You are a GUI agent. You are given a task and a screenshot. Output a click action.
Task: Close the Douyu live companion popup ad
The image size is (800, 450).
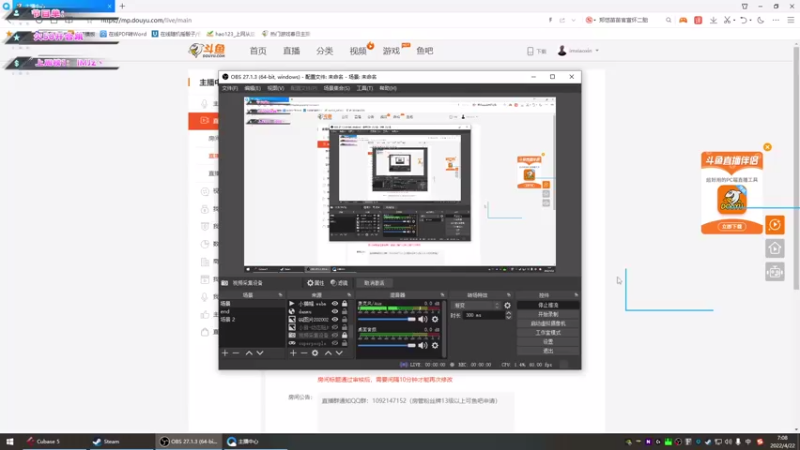(767, 147)
